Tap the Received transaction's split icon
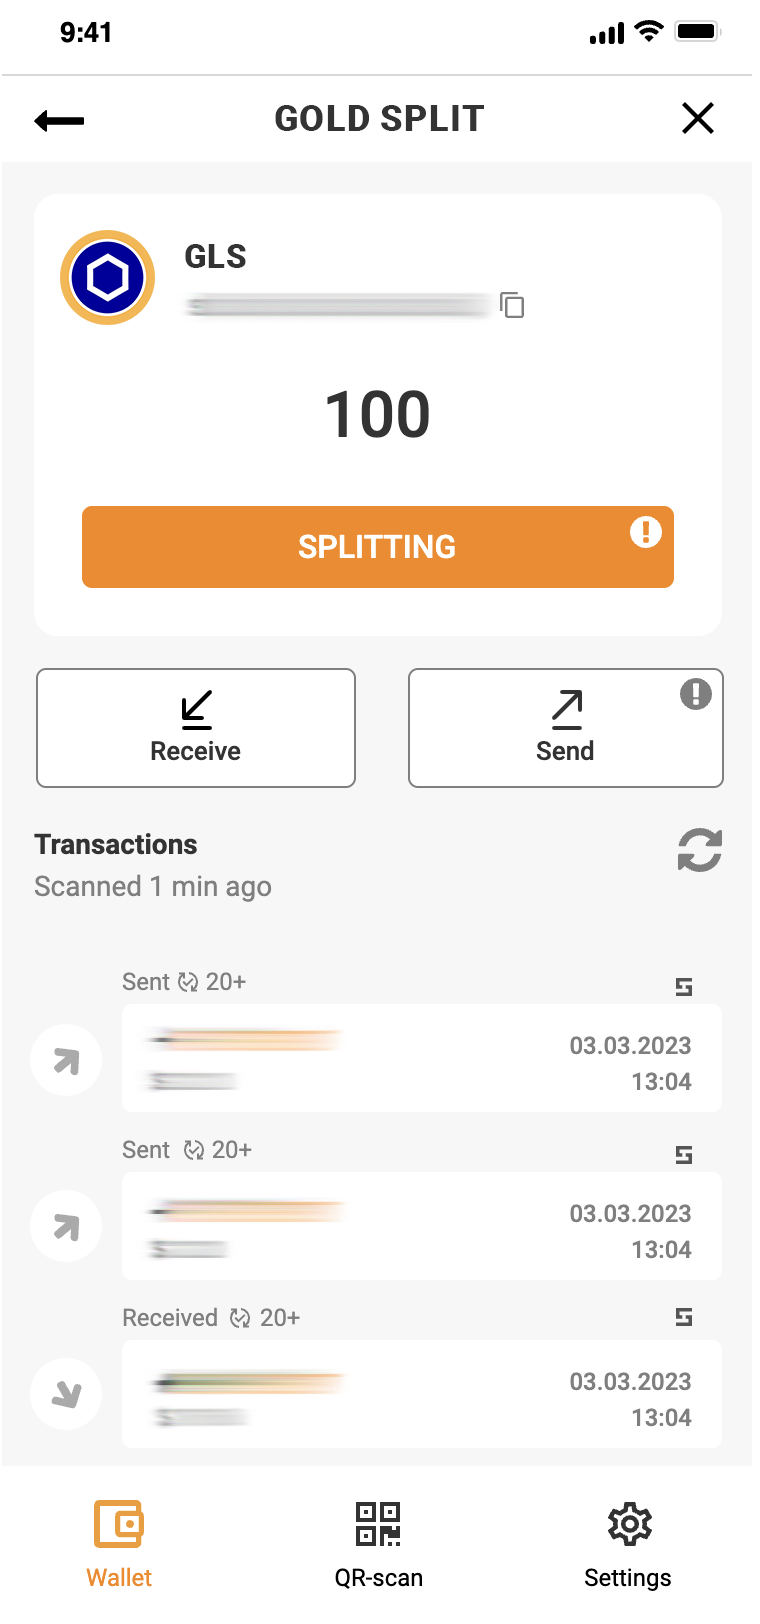The width and height of the screenshot is (760, 1624). (x=684, y=1317)
